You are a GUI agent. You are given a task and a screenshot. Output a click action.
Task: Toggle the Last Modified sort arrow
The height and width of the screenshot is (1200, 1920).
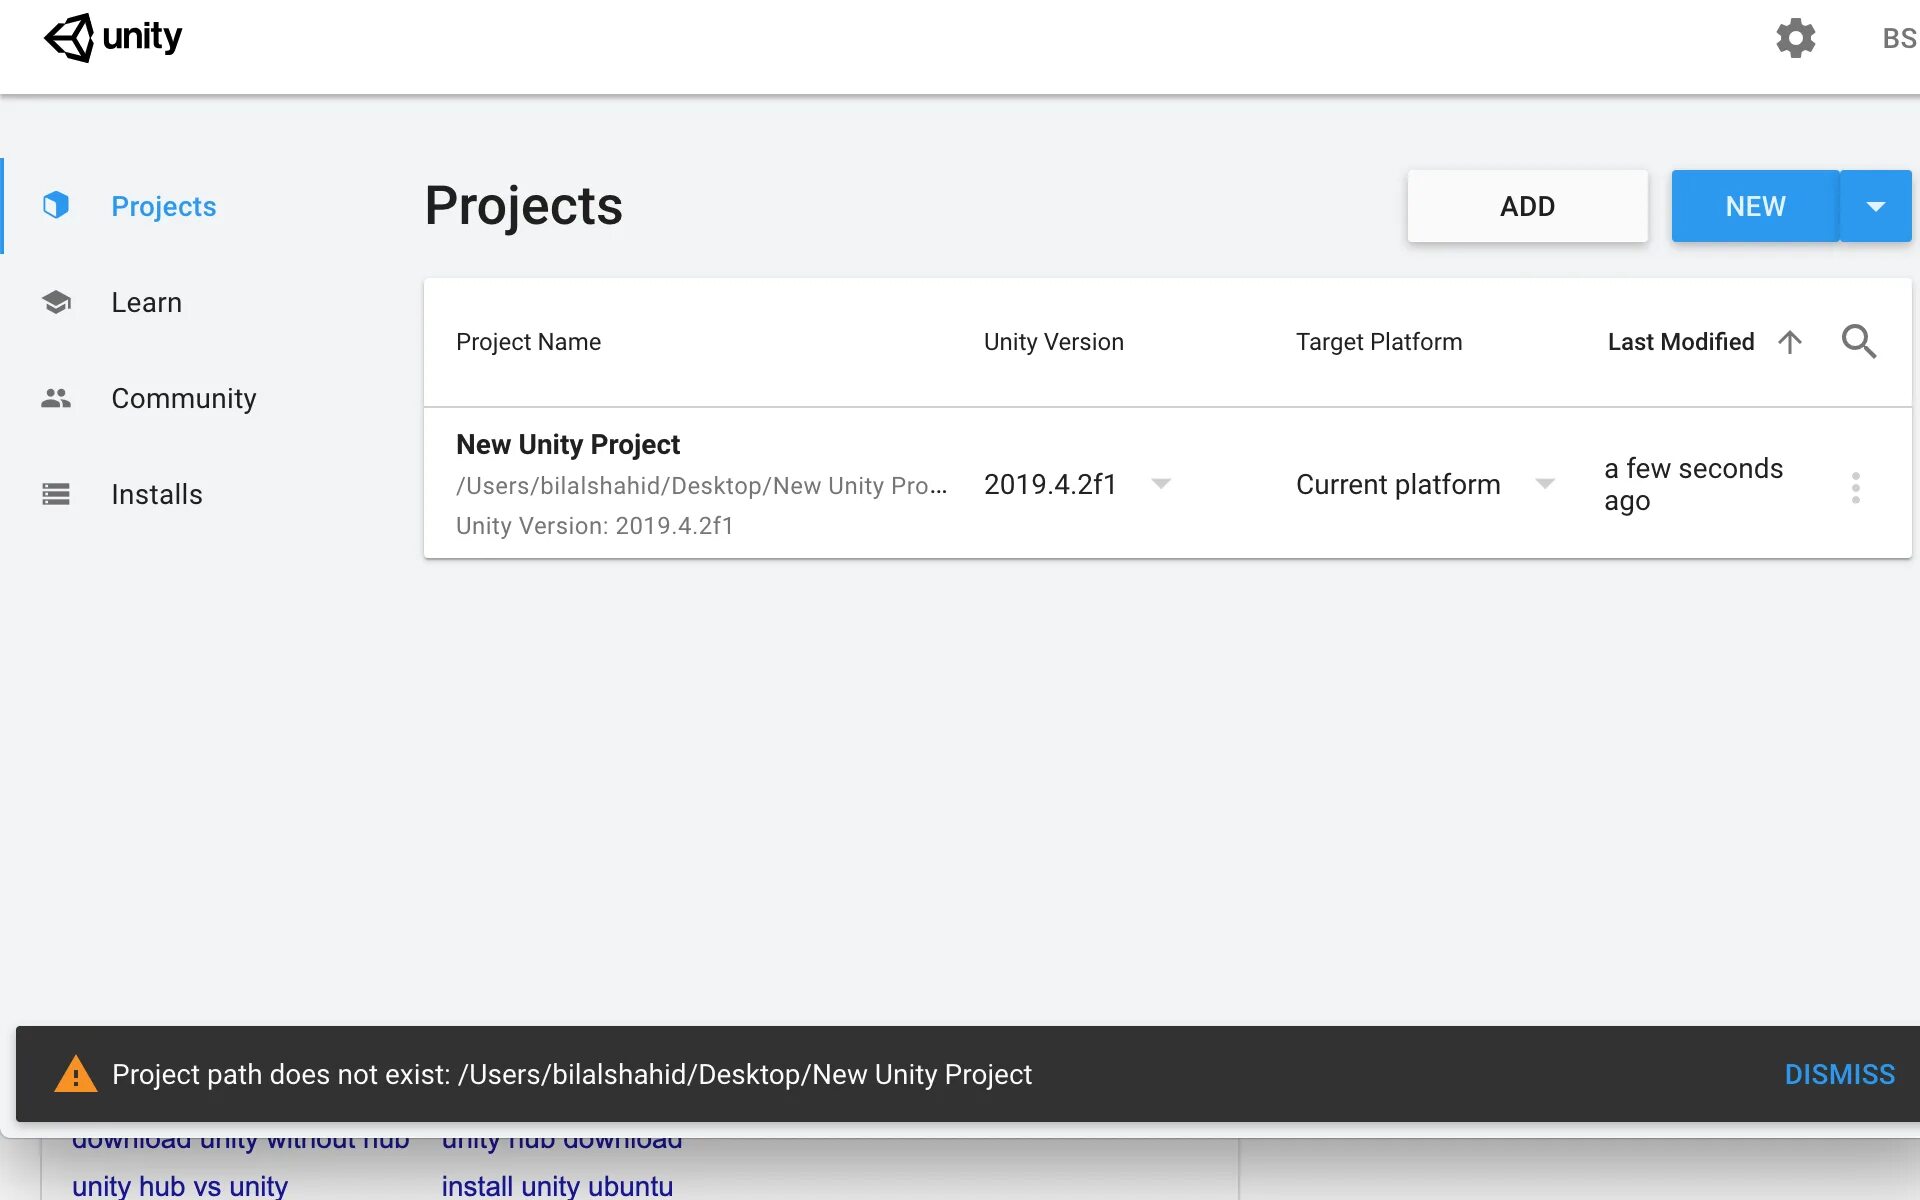1790,342
